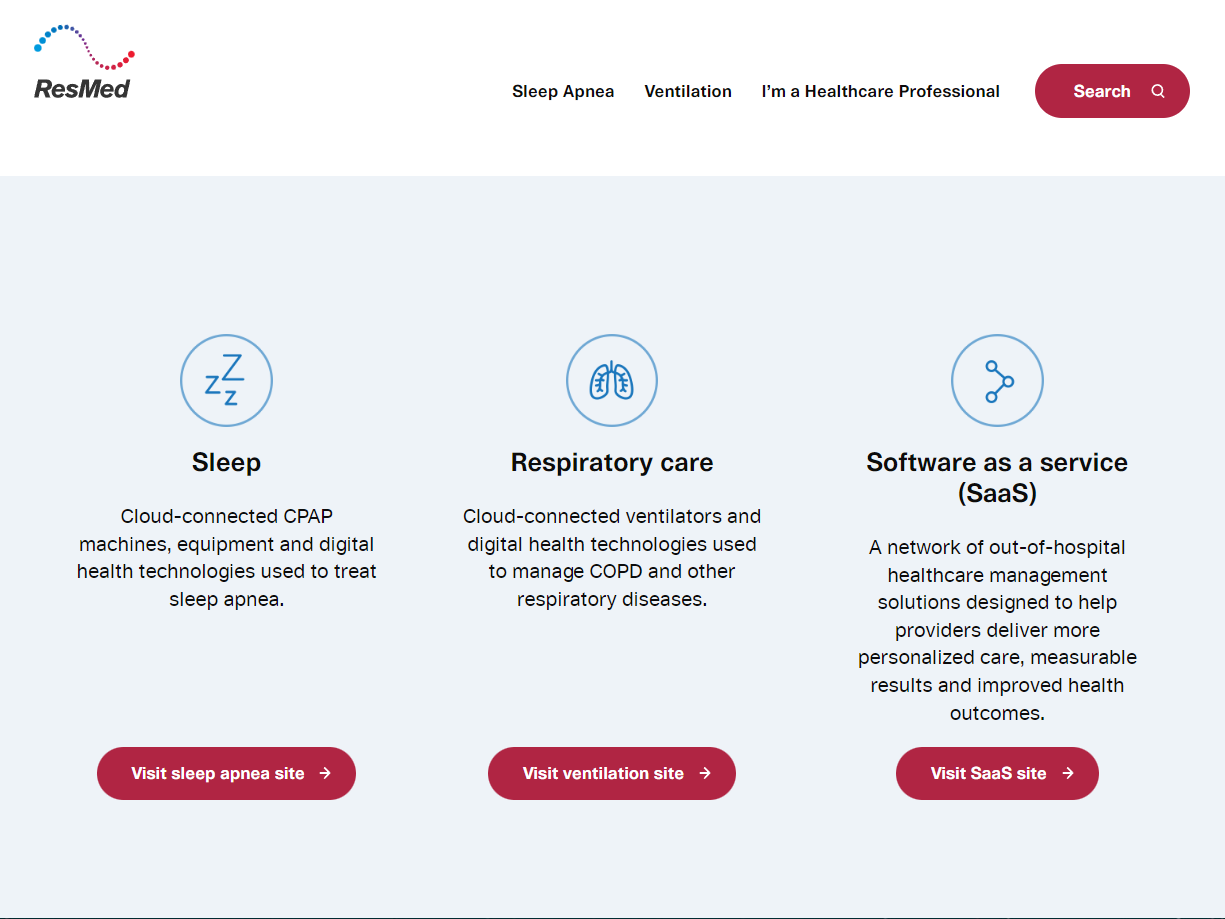
Task: Click the Sleep zzz circle icon
Action: [x=226, y=381]
